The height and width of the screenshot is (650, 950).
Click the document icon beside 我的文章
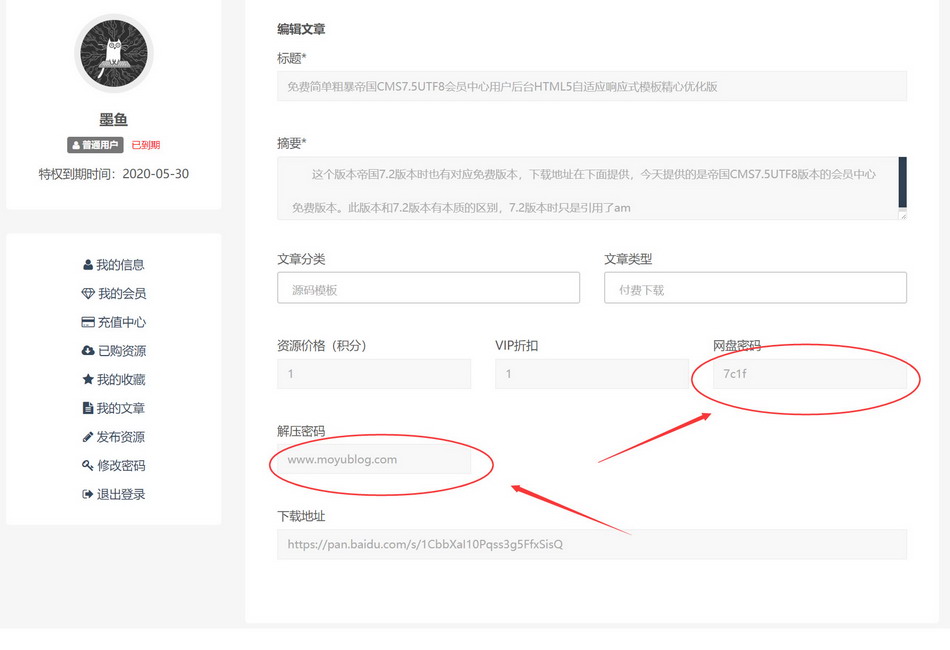(x=88, y=408)
